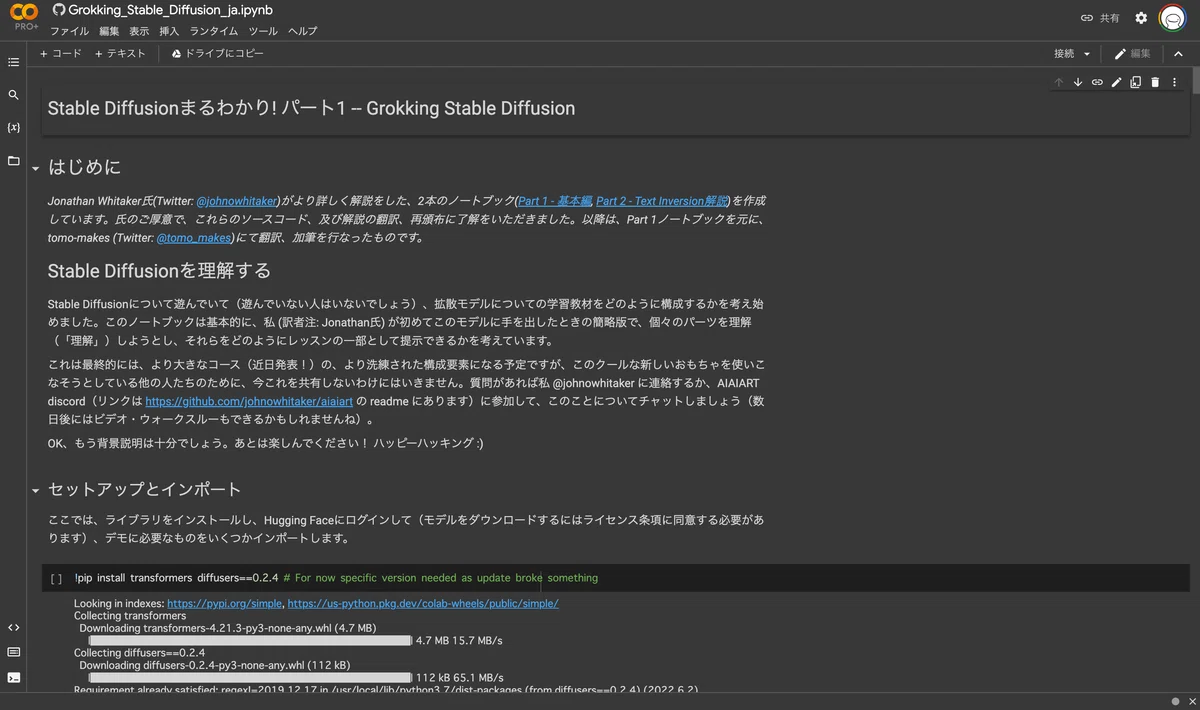Copy link to cell icon
This screenshot has height=710, width=1200.
(1097, 82)
